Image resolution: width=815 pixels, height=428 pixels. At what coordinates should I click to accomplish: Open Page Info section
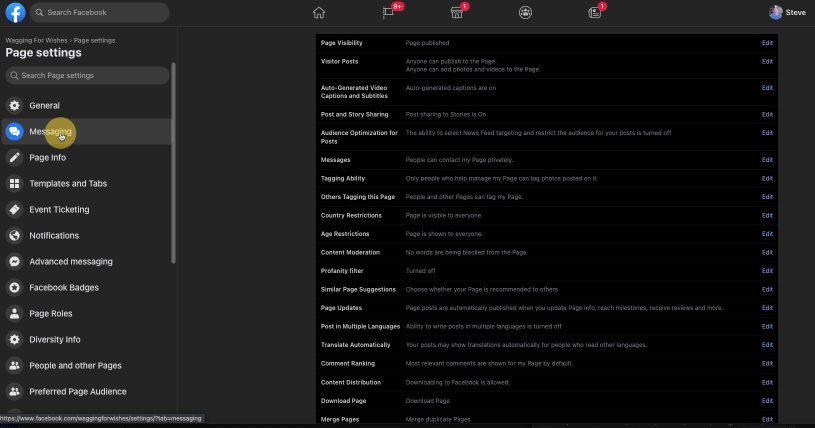86,158
